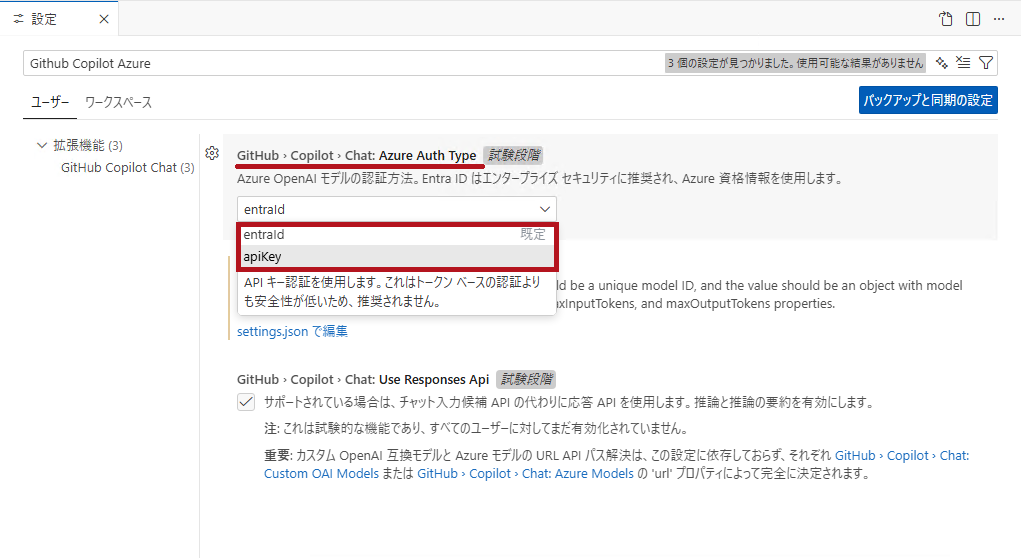Open the settings filter funnel
Screen dimensions: 1021x558
(986, 63)
